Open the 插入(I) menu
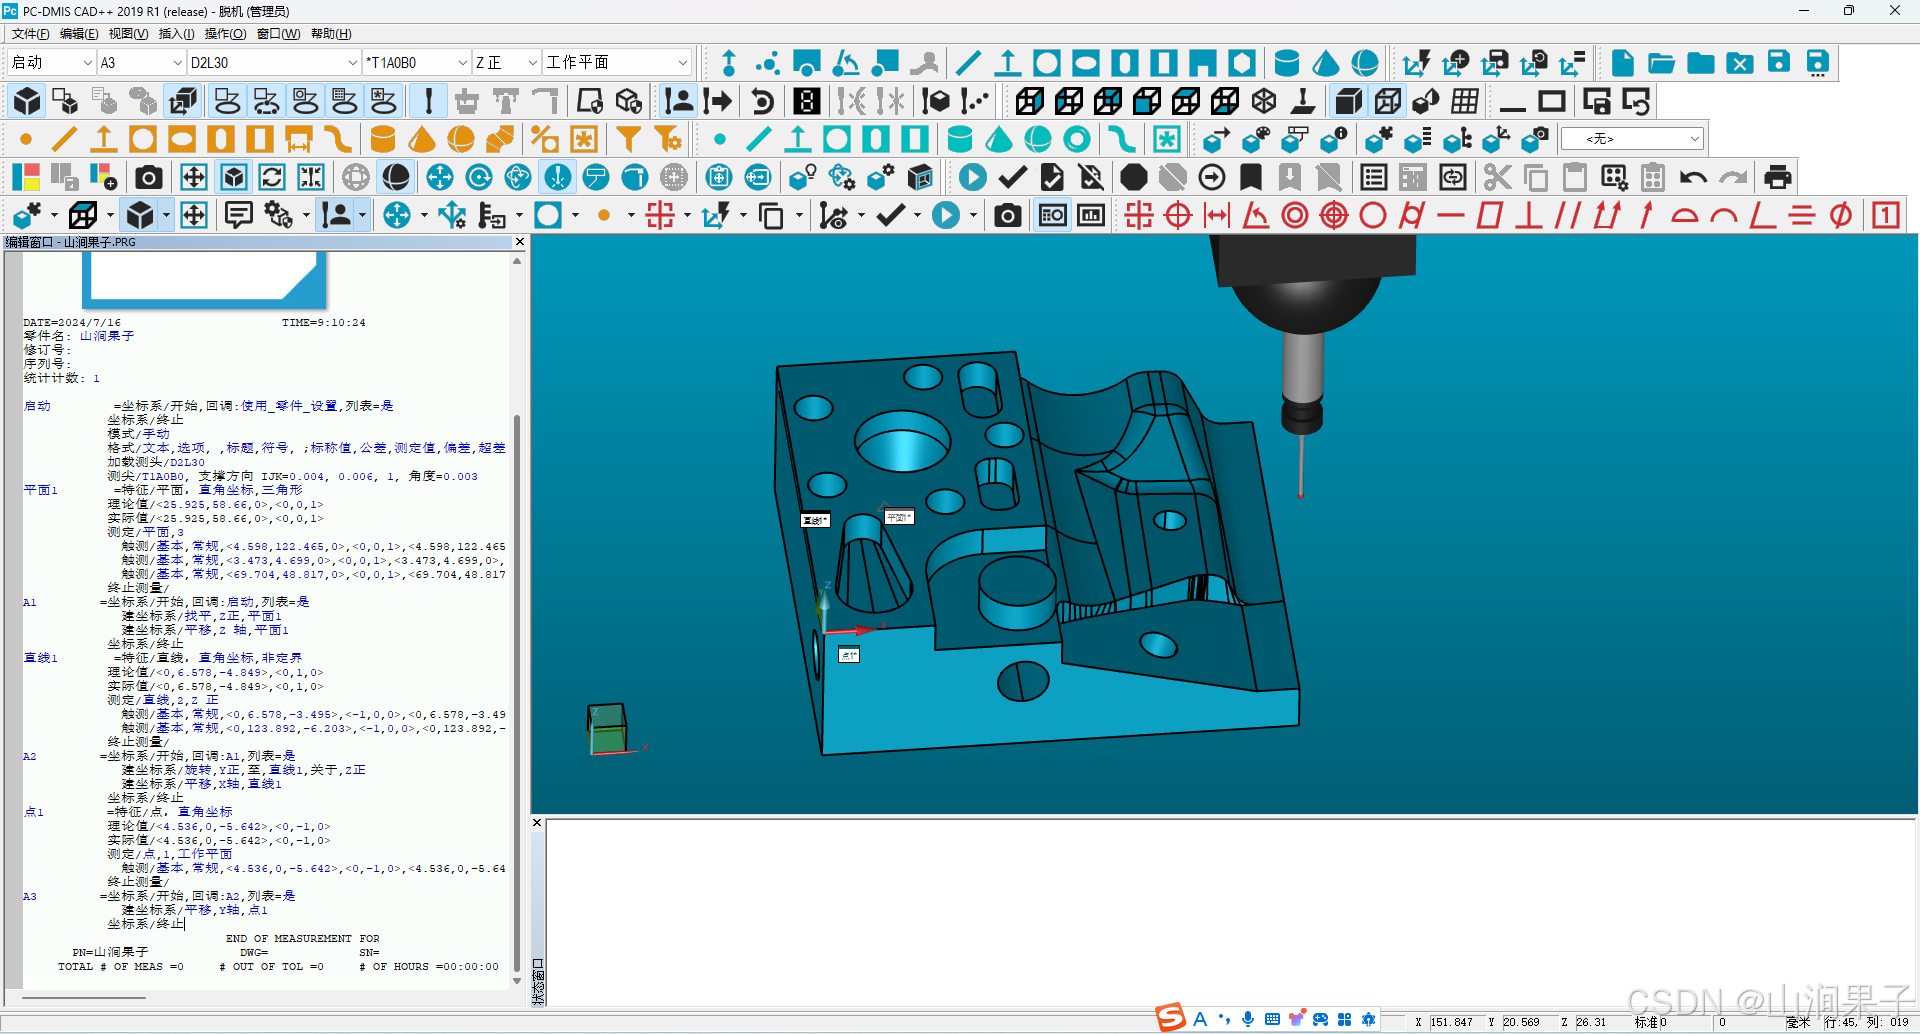 [x=176, y=34]
